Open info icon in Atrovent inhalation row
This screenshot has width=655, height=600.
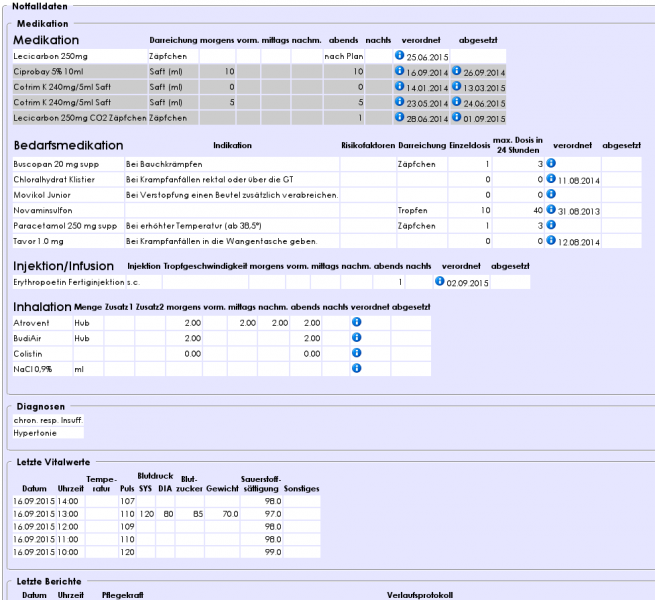(x=356, y=322)
